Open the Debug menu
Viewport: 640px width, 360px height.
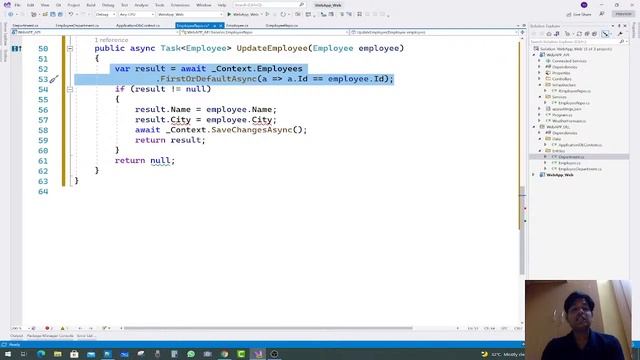[x=108, y=5]
